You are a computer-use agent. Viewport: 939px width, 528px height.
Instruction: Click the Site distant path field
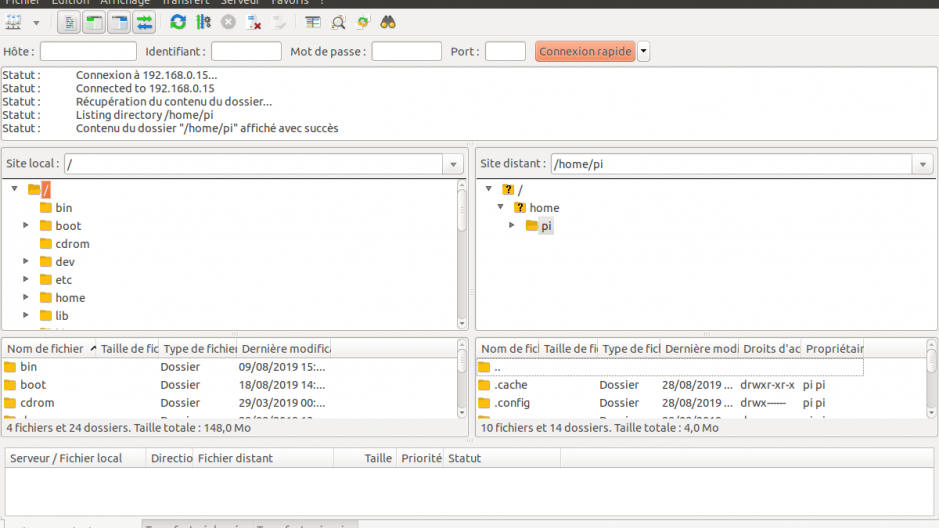point(732,164)
